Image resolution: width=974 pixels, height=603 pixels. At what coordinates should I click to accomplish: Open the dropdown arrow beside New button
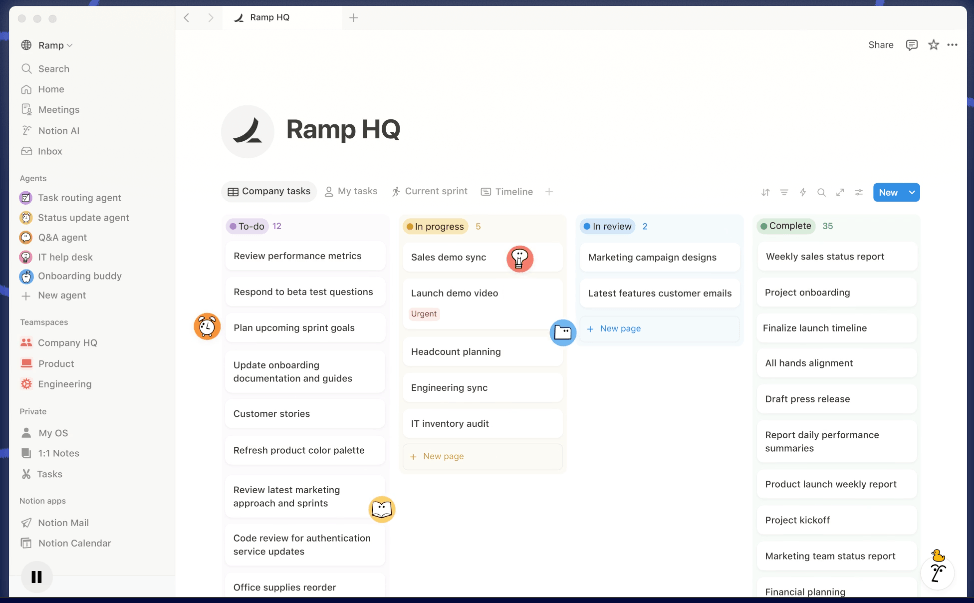click(x=911, y=192)
